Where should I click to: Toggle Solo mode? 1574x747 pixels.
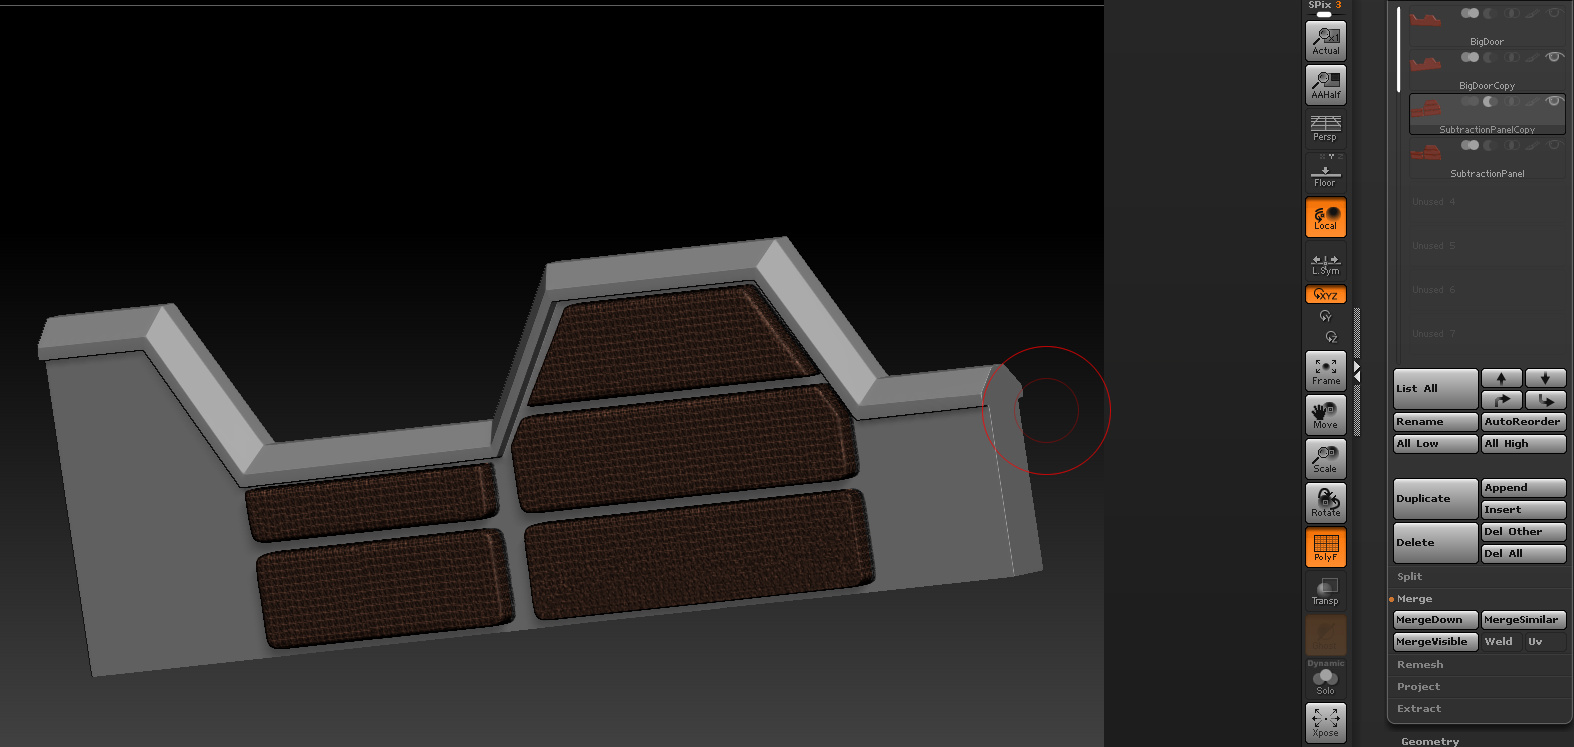[x=1325, y=682]
